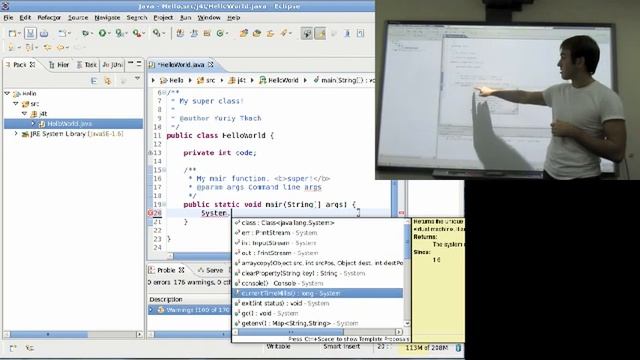640x360 pixels.
Task: Open the Window menu
Action: pyautogui.click(x=209, y=18)
